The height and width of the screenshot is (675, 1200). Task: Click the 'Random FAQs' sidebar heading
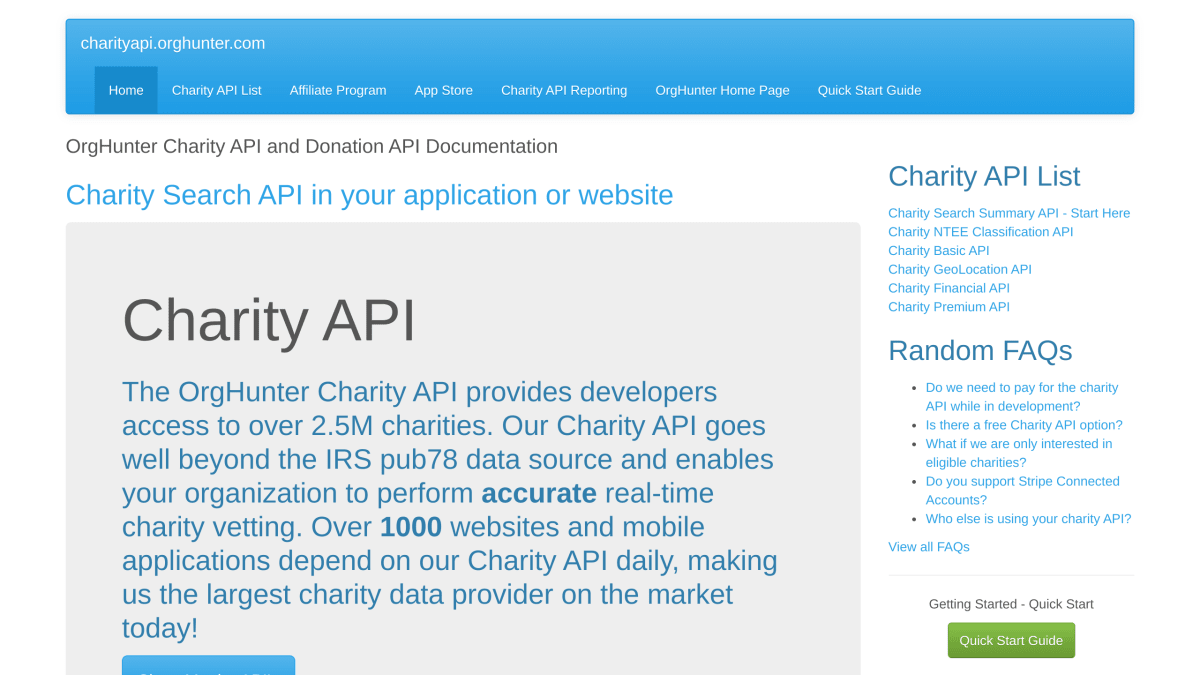[980, 350]
